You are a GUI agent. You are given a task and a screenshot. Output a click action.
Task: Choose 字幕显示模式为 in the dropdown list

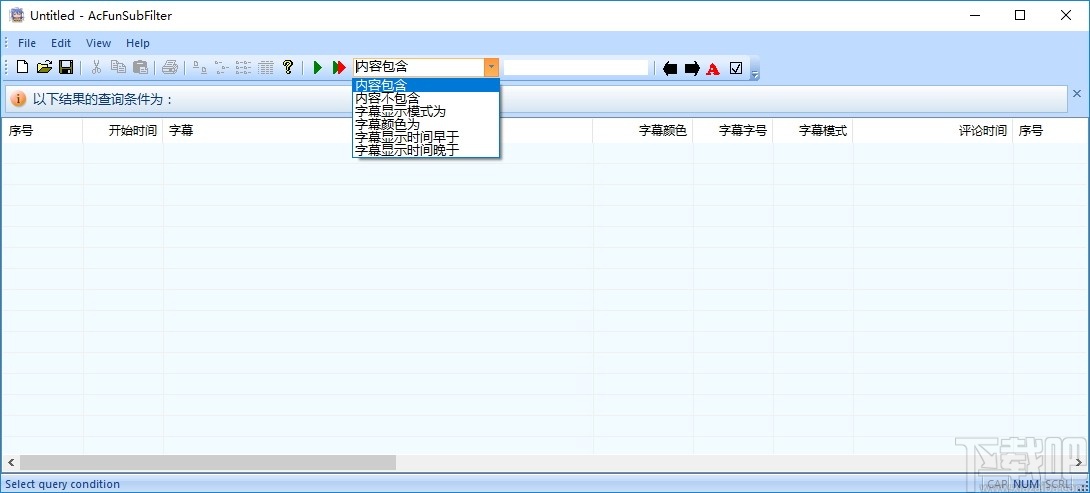(426, 111)
